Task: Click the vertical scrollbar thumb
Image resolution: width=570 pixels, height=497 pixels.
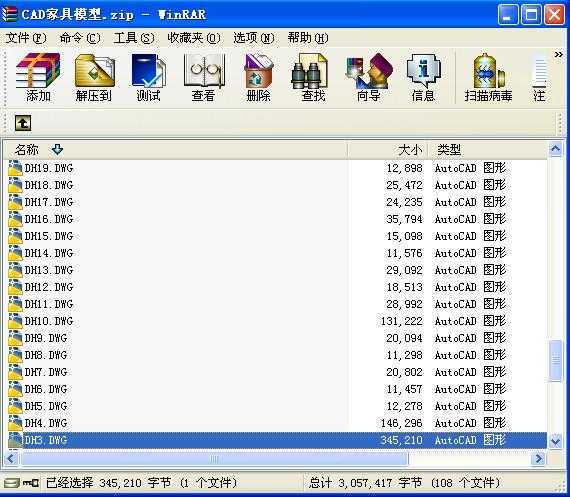Action: pyautogui.click(x=555, y=360)
